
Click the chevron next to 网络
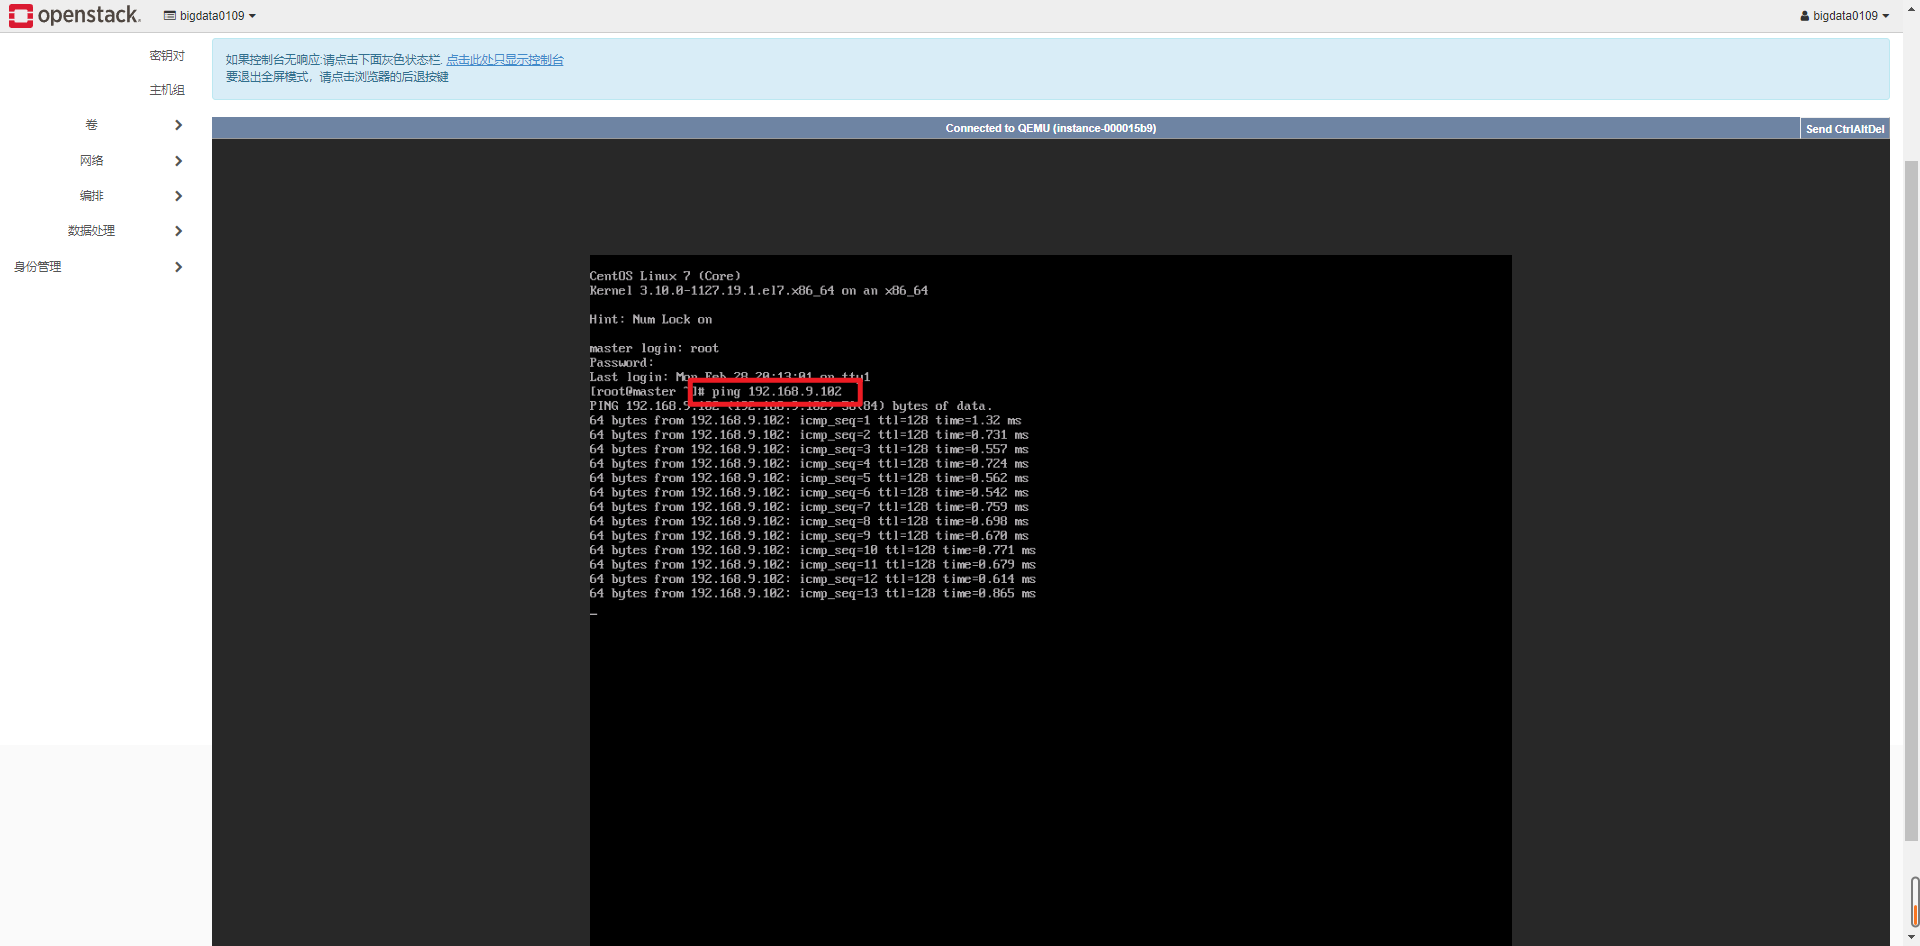pos(178,161)
